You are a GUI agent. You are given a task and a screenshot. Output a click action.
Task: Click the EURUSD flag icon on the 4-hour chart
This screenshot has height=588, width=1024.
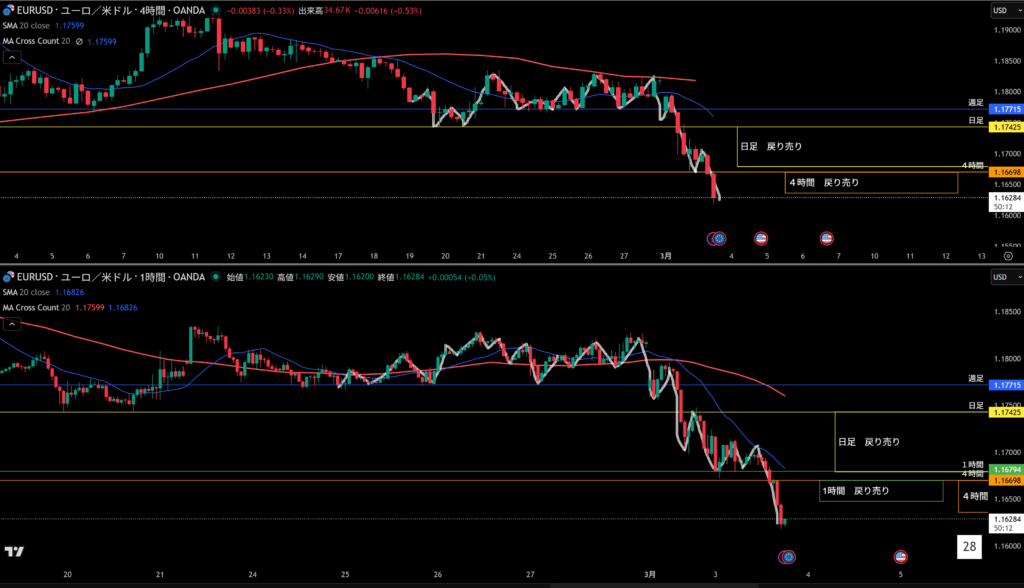pyautogui.click(x=9, y=10)
